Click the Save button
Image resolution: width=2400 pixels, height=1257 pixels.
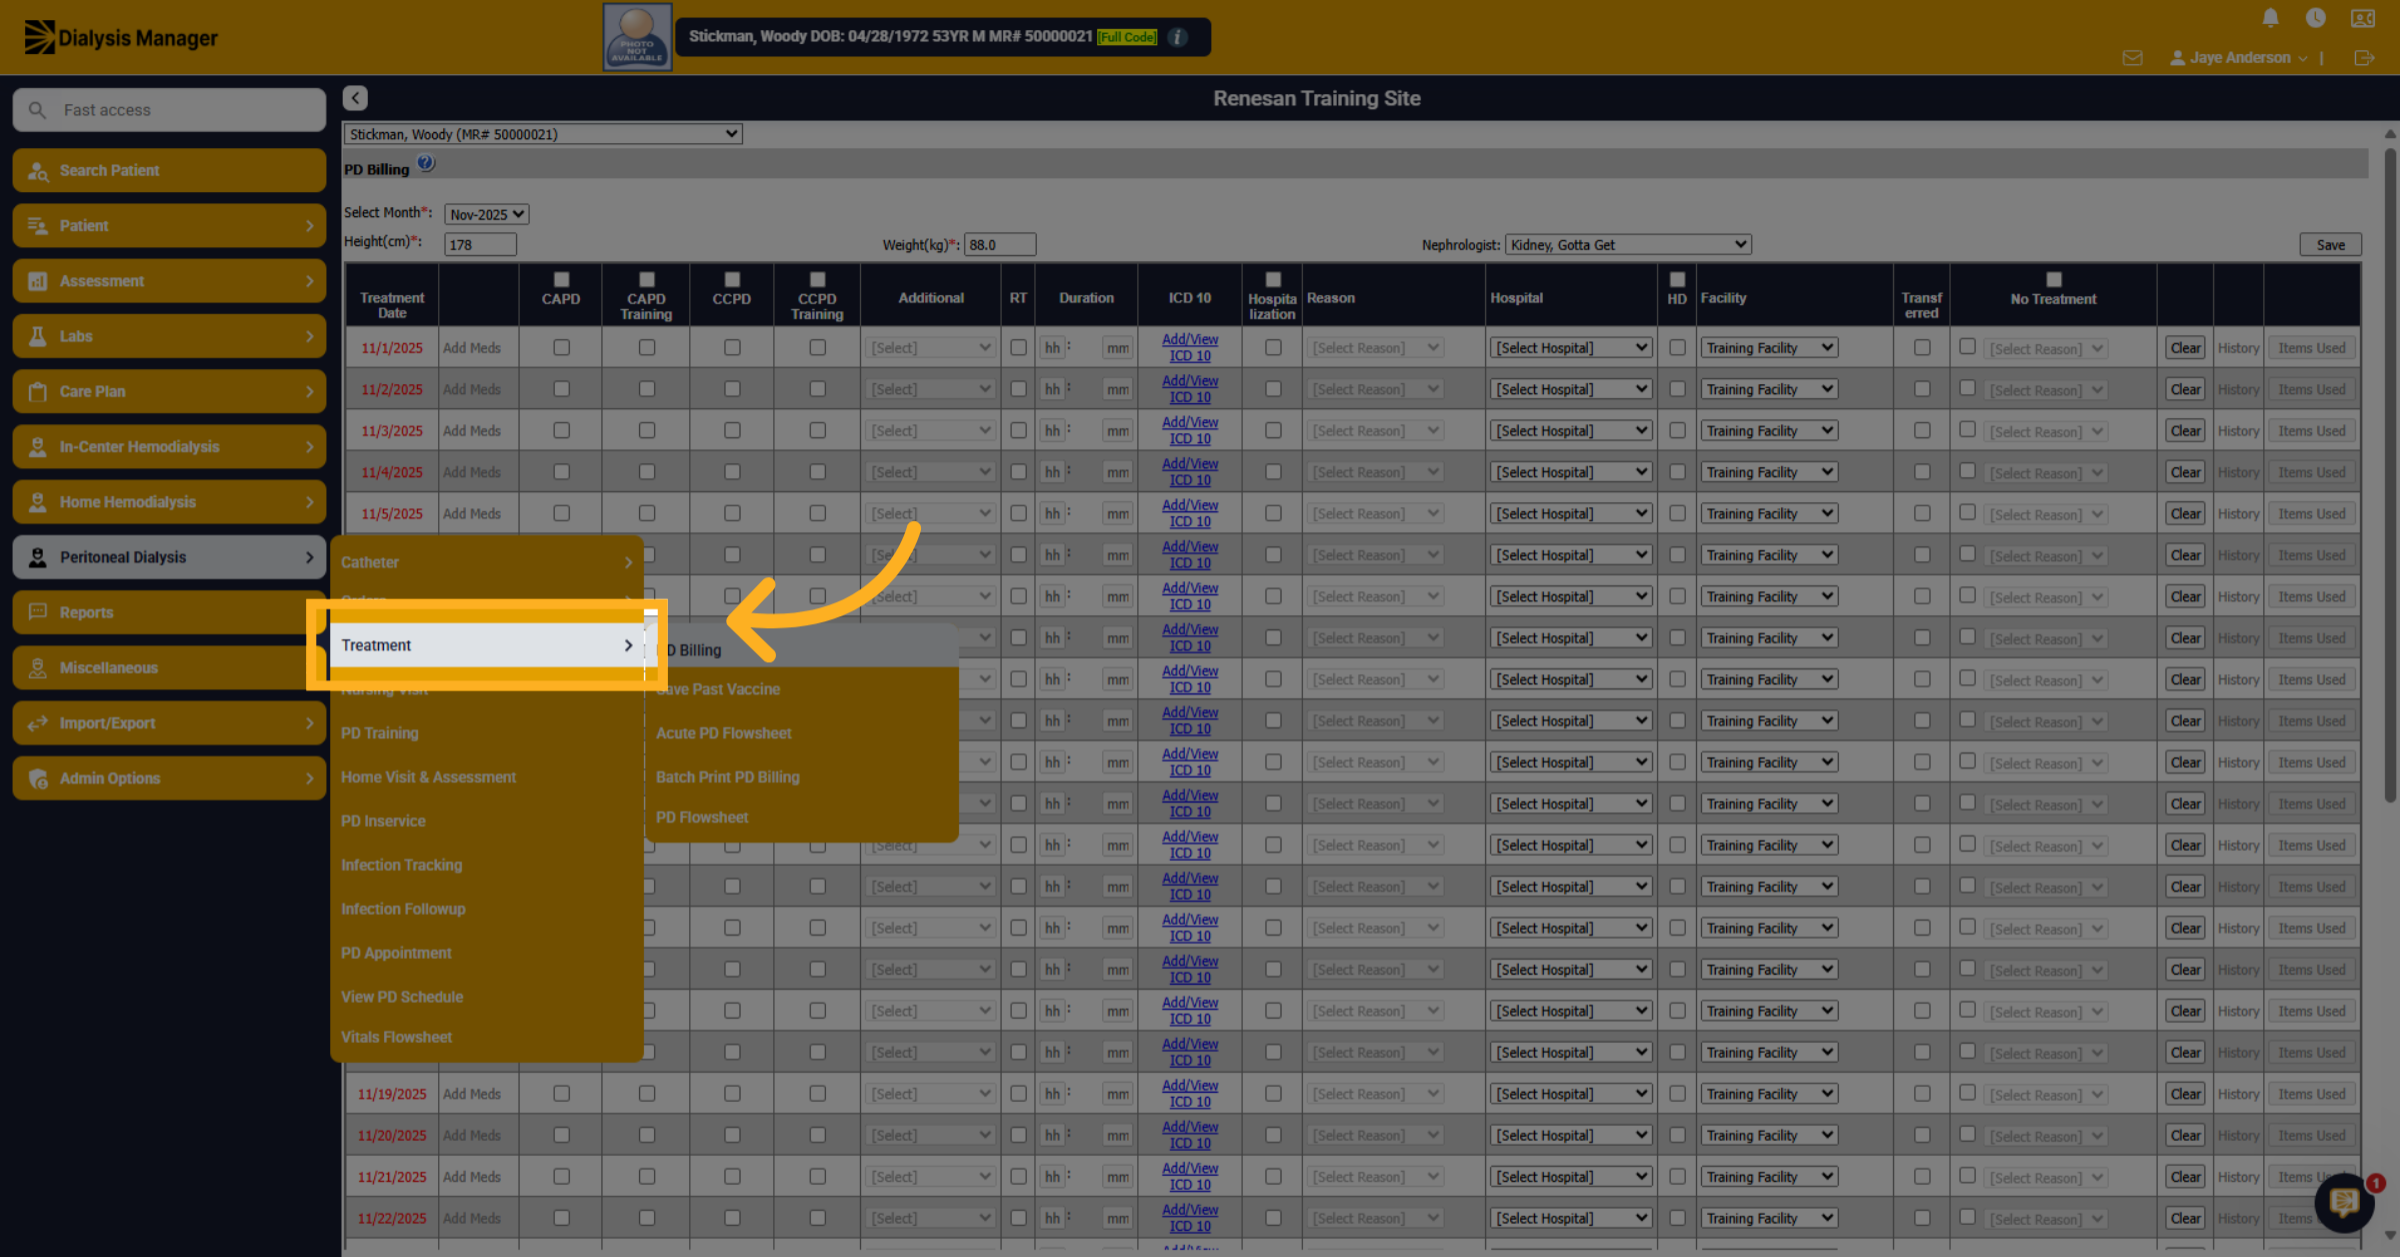tap(2330, 244)
